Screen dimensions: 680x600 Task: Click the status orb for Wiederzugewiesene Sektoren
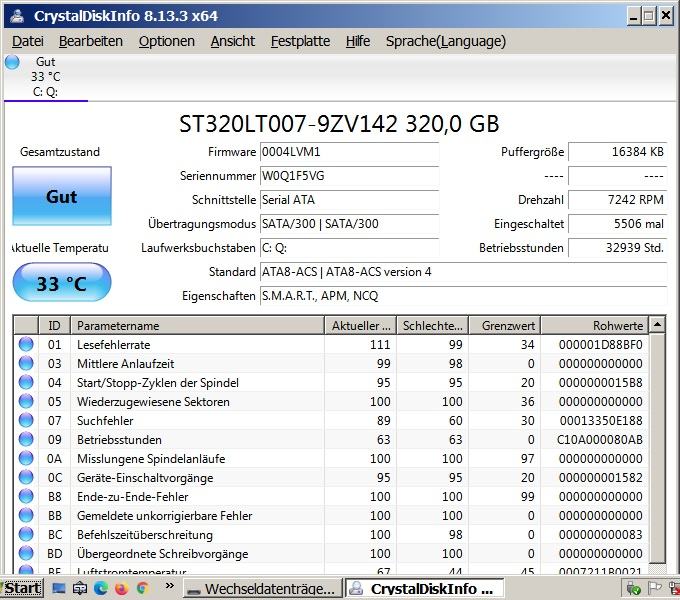[x=26, y=401]
